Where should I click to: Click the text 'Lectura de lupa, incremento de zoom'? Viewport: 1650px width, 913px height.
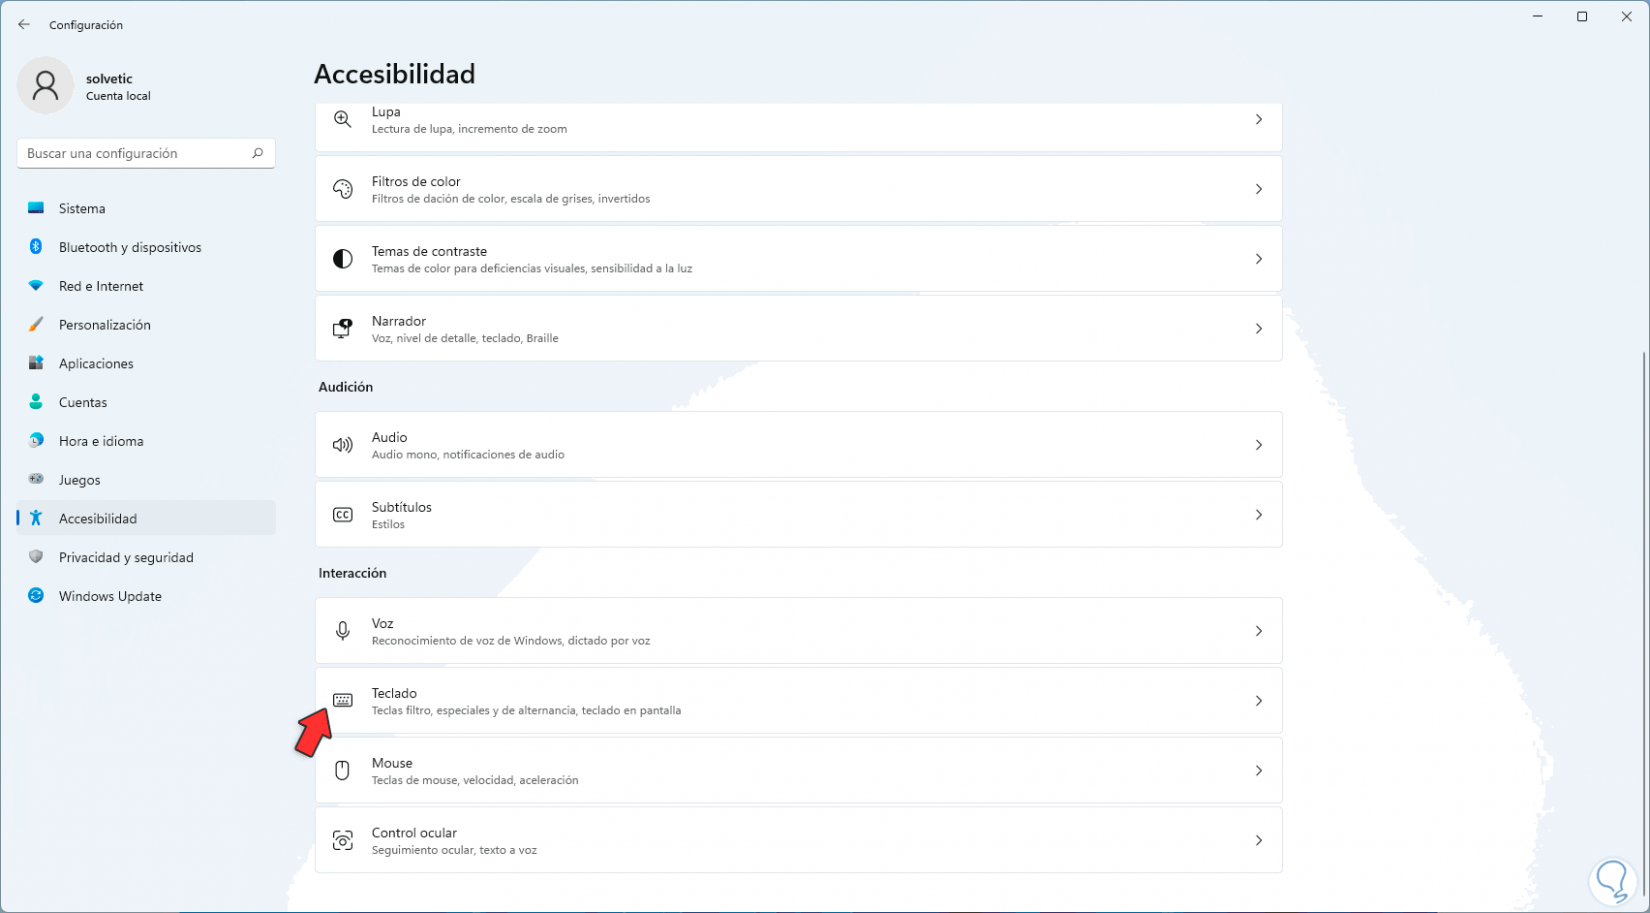point(469,129)
